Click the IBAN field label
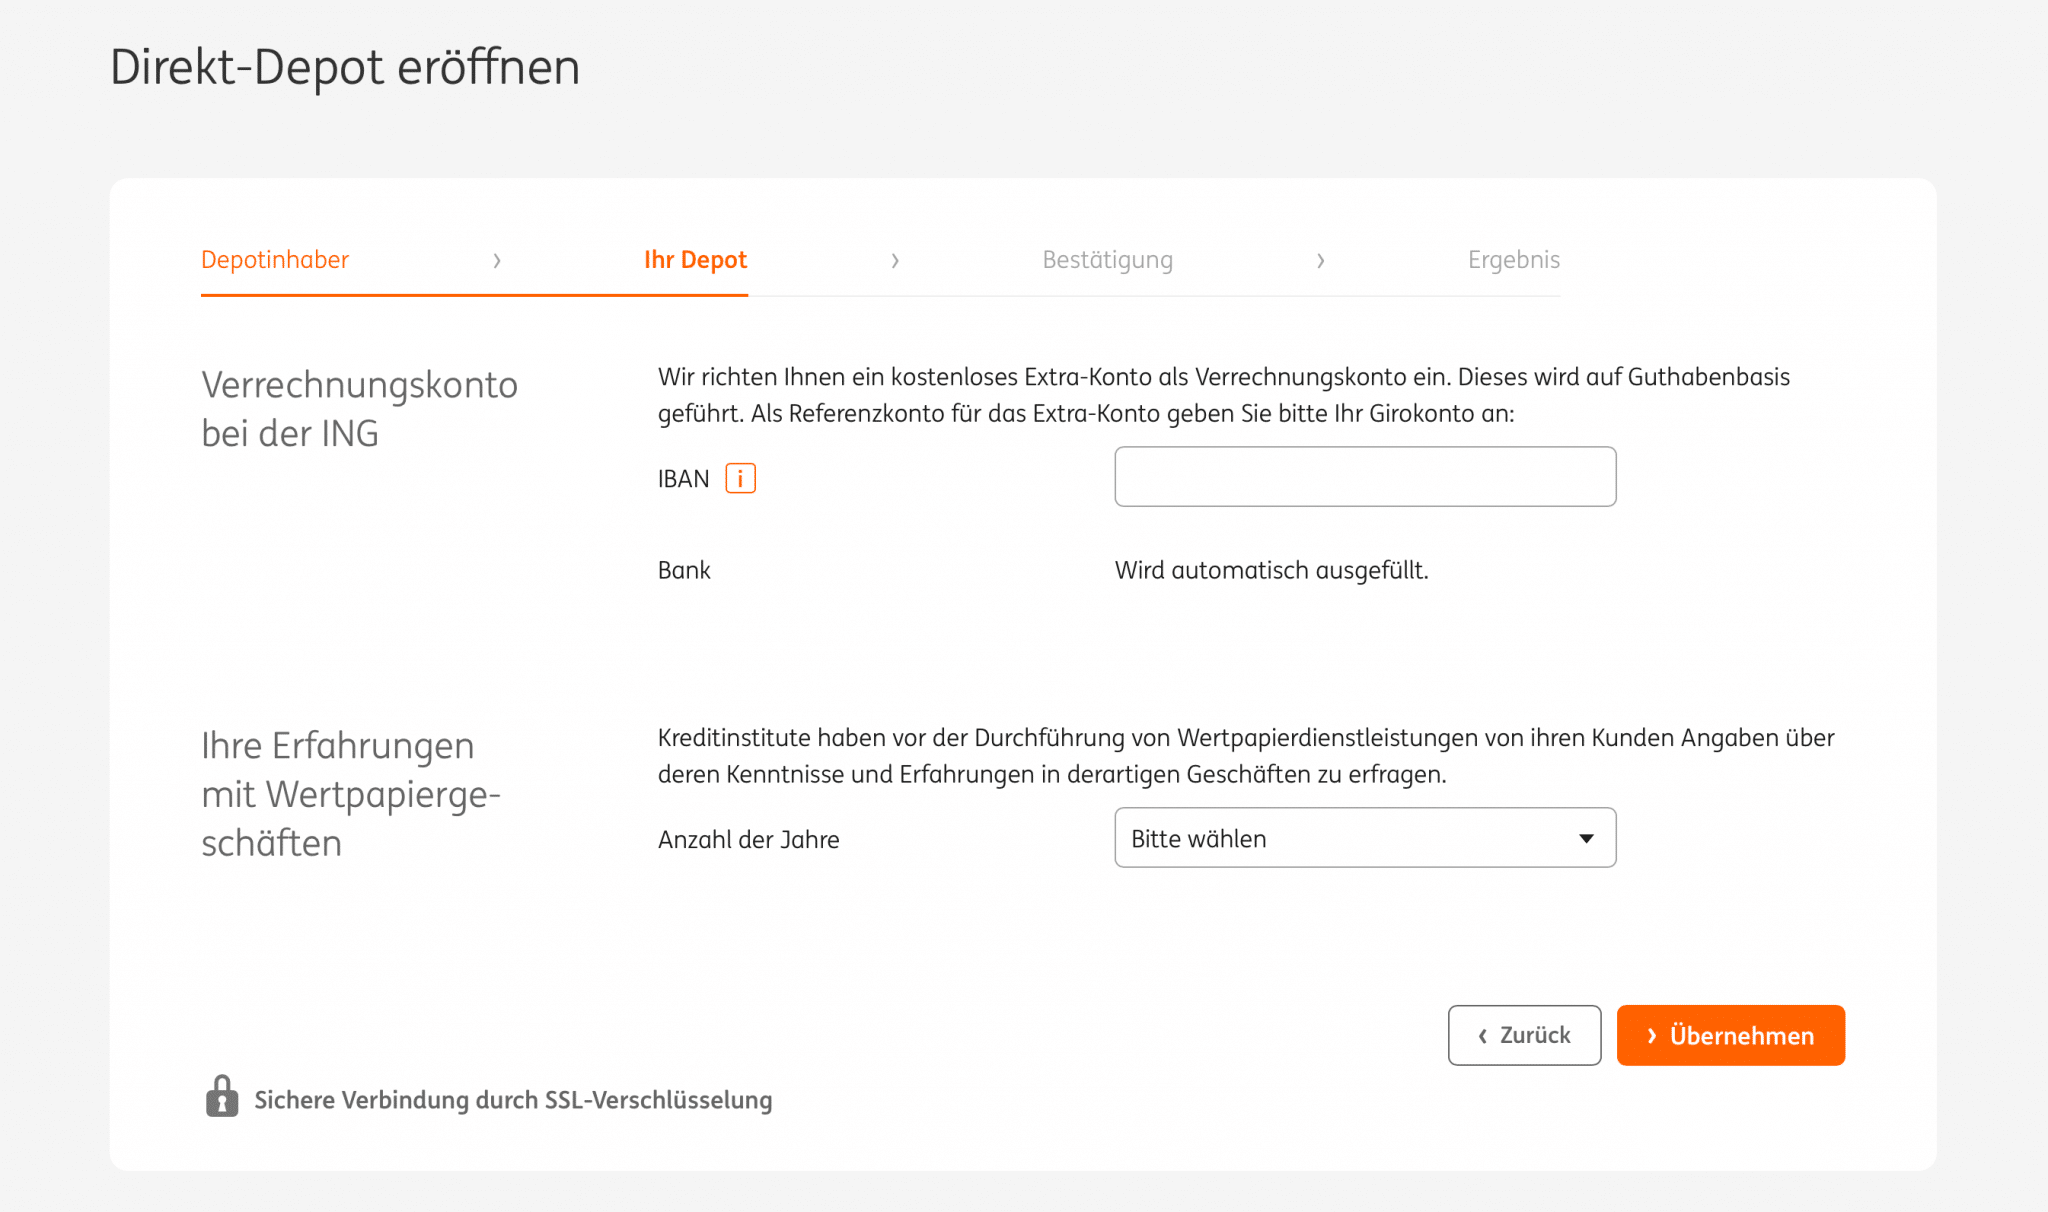 [683, 479]
